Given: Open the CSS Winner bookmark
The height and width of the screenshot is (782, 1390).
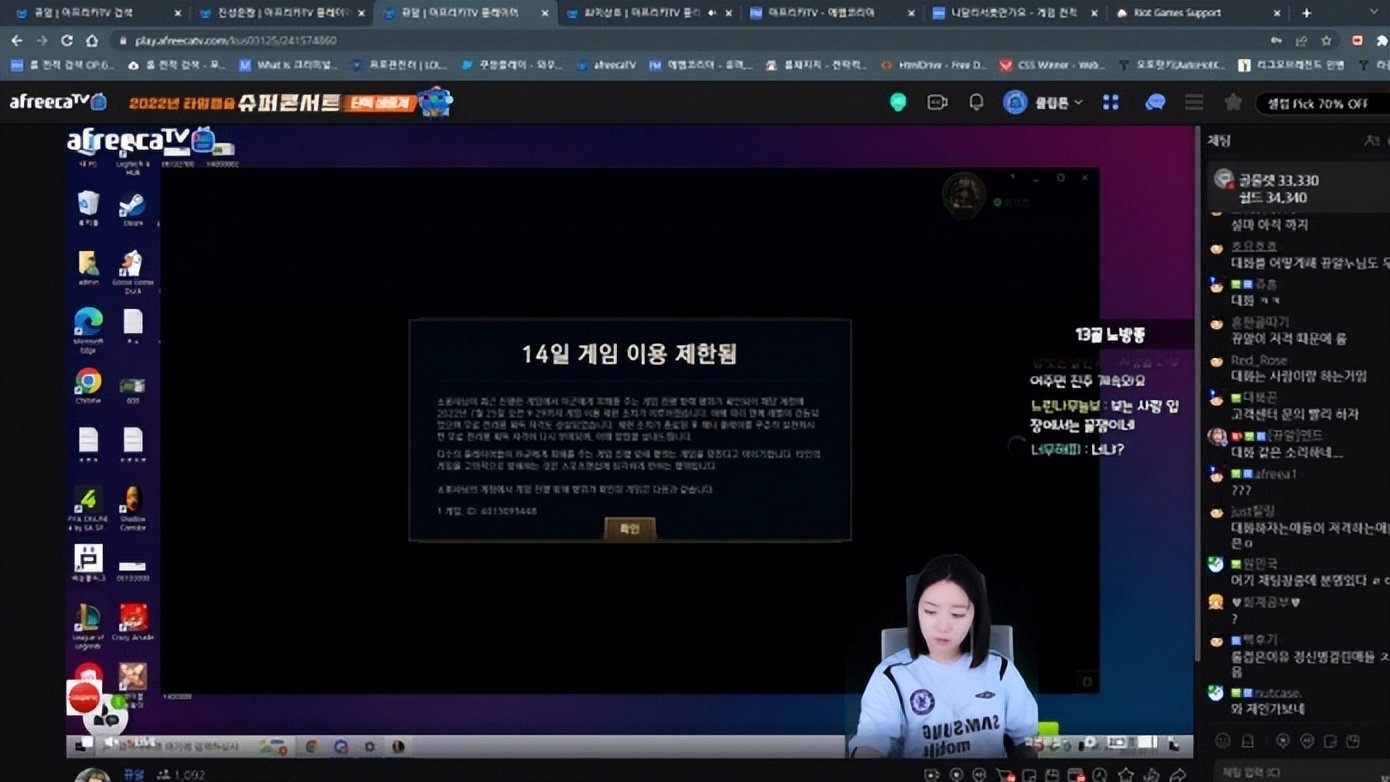Looking at the screenshot, I should 1053,65.
